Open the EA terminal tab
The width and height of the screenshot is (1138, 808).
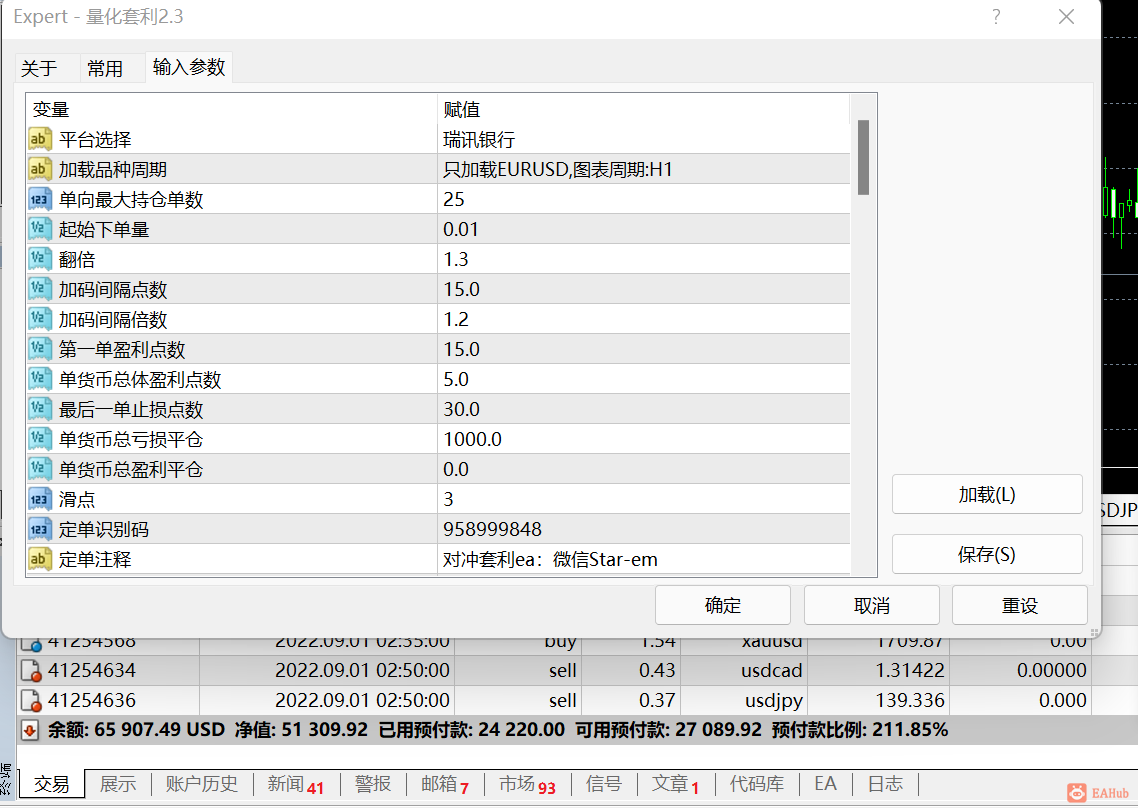pos(825,784)
